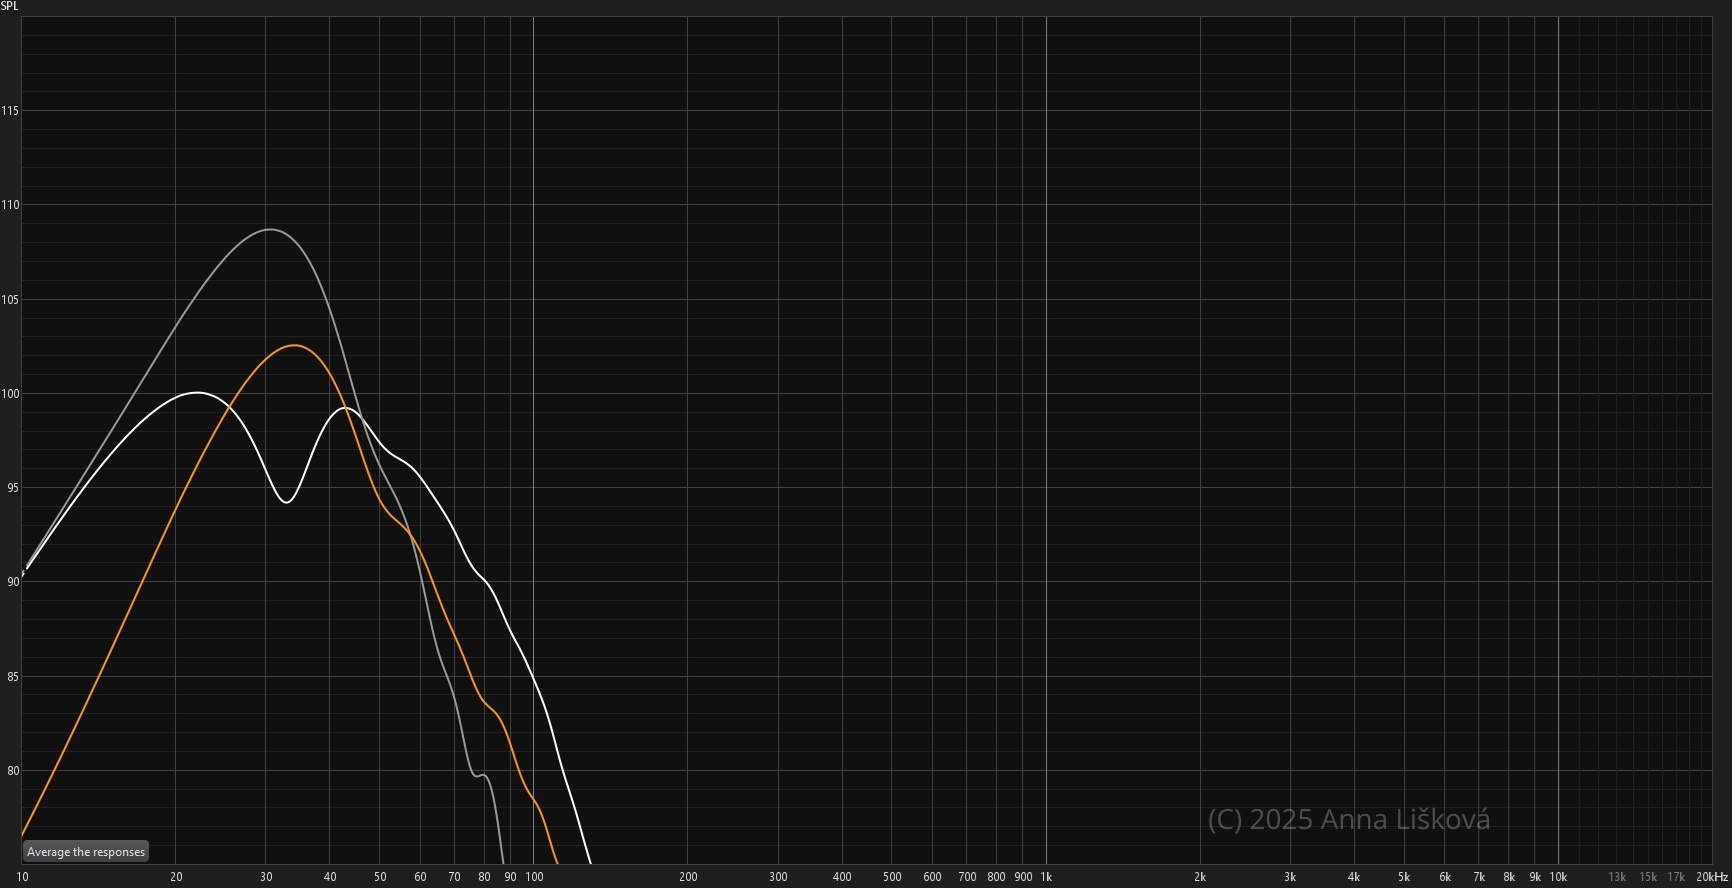Click the Anna Lišková copyright watermark
Image resolution: width=1732 pixels, height=888 pixels.
pos(1348,820)
